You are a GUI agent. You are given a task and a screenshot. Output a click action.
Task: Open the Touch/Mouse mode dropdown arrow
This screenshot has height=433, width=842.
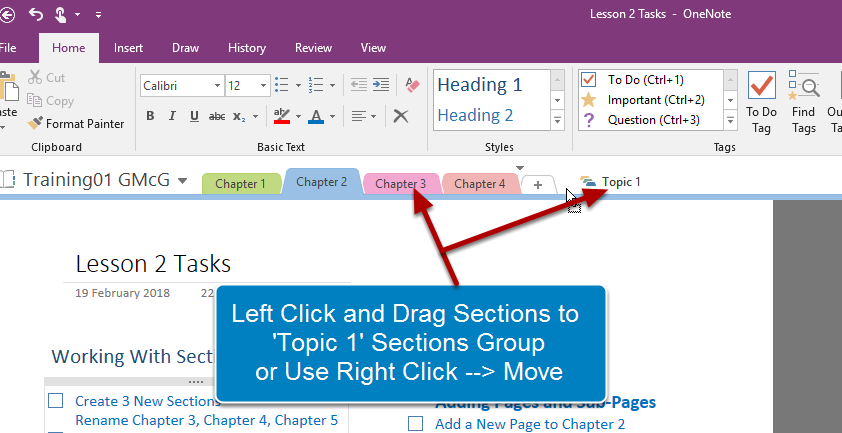coord(77,15)
